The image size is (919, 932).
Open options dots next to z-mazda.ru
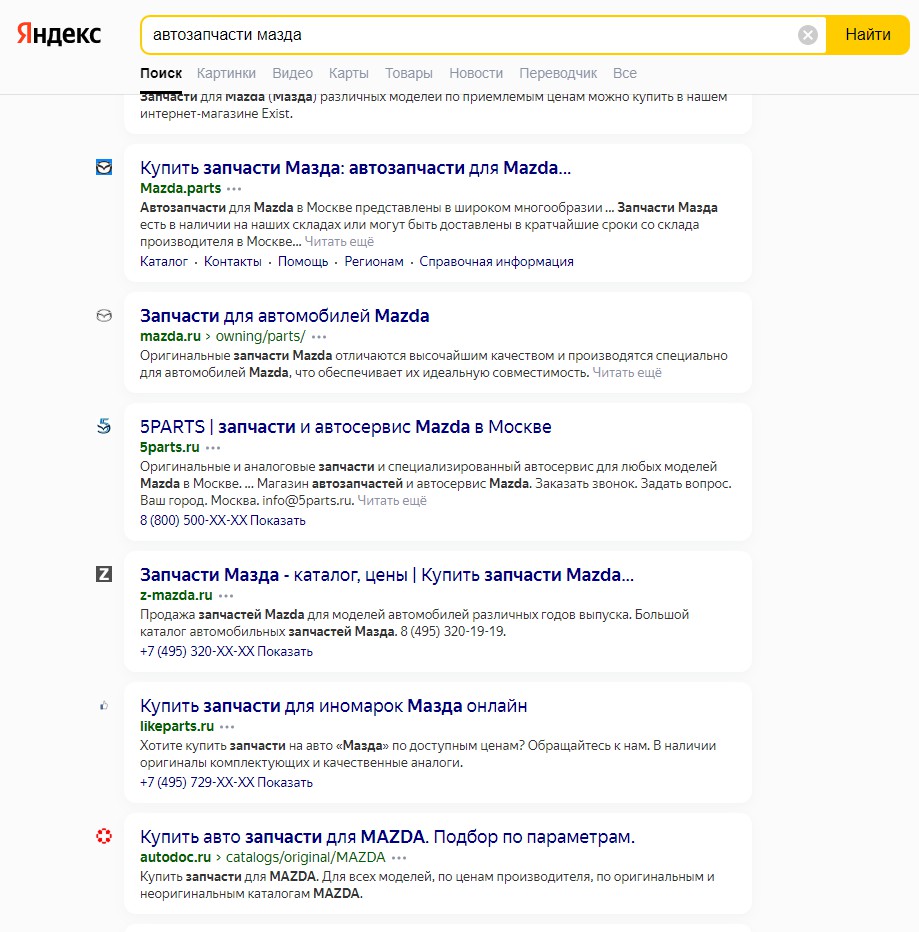coord(226,596)
